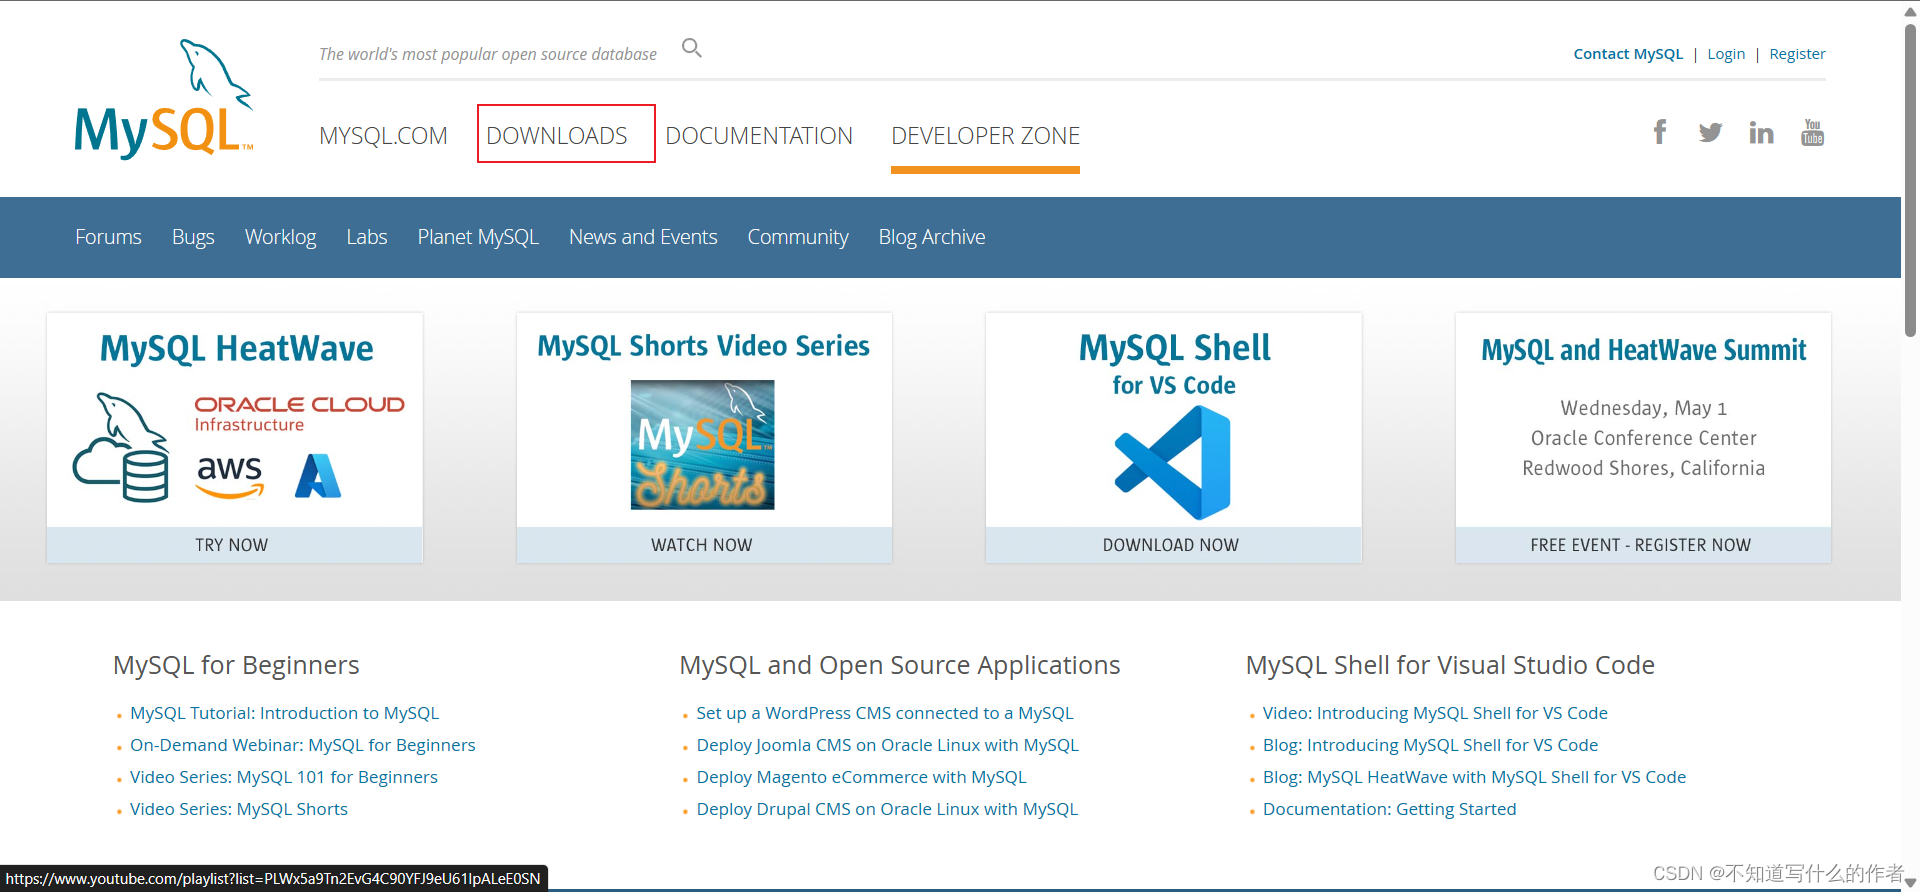Open Blog: MySQL HeatWave with MySQL Shell

[x=1474, y=777]
